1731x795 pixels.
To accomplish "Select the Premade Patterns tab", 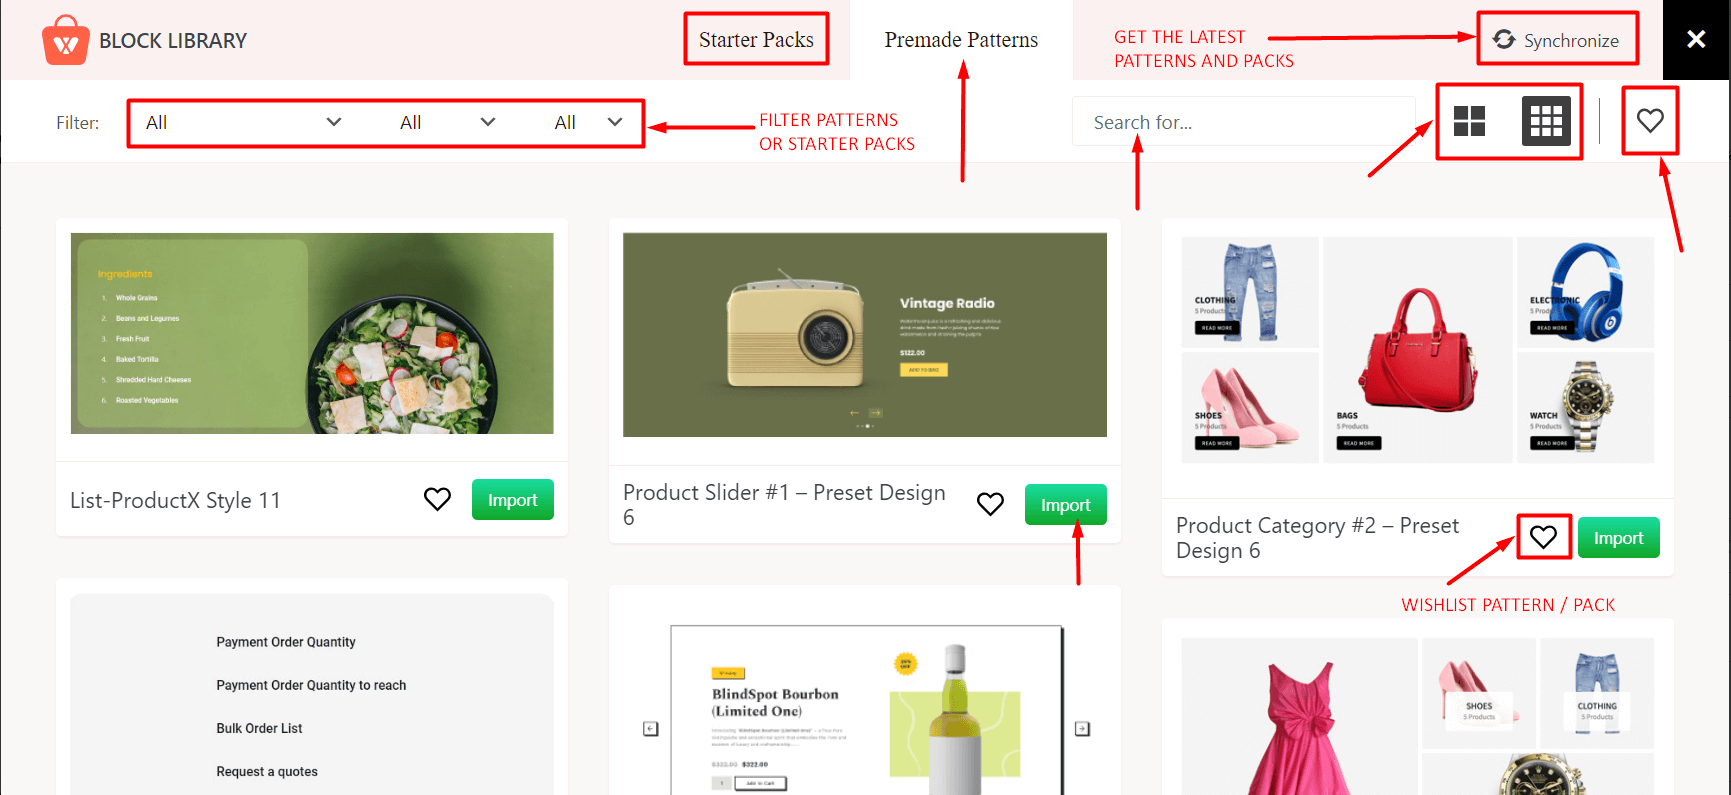I will coord(961,40).
